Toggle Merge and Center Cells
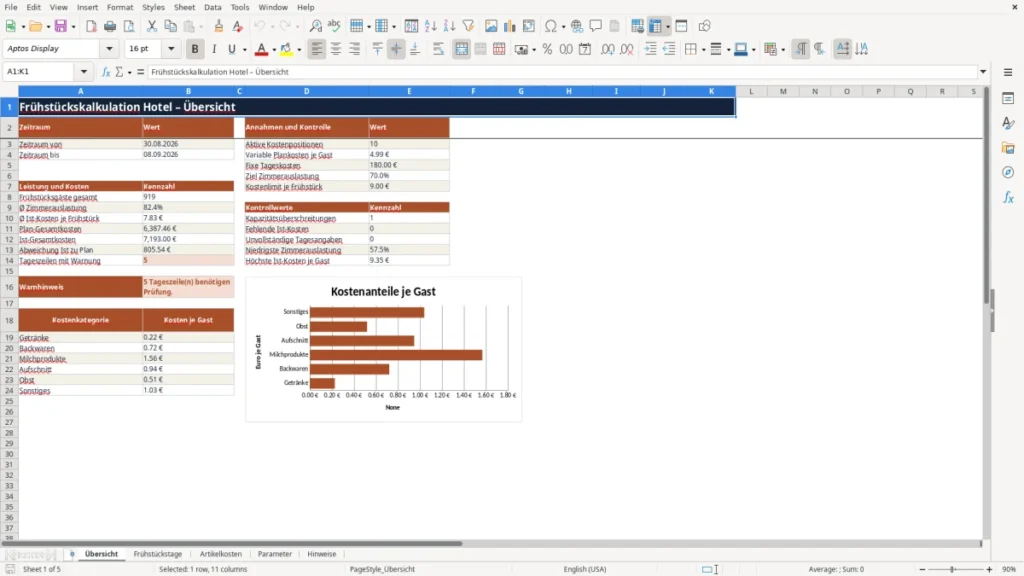The width and height of the screenshot is (1024, 576). pos(461,49)
